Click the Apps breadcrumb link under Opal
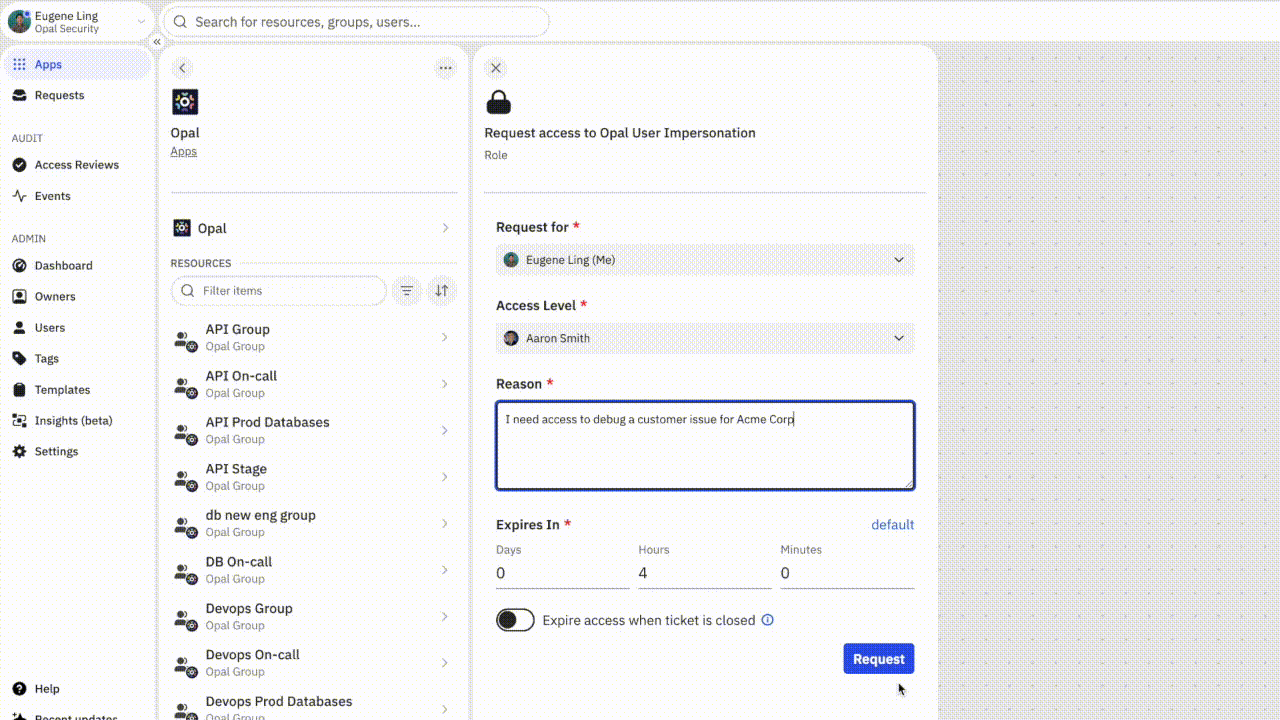The height and width of the screenshot is (720, 1280). click(x=184, y=152)
